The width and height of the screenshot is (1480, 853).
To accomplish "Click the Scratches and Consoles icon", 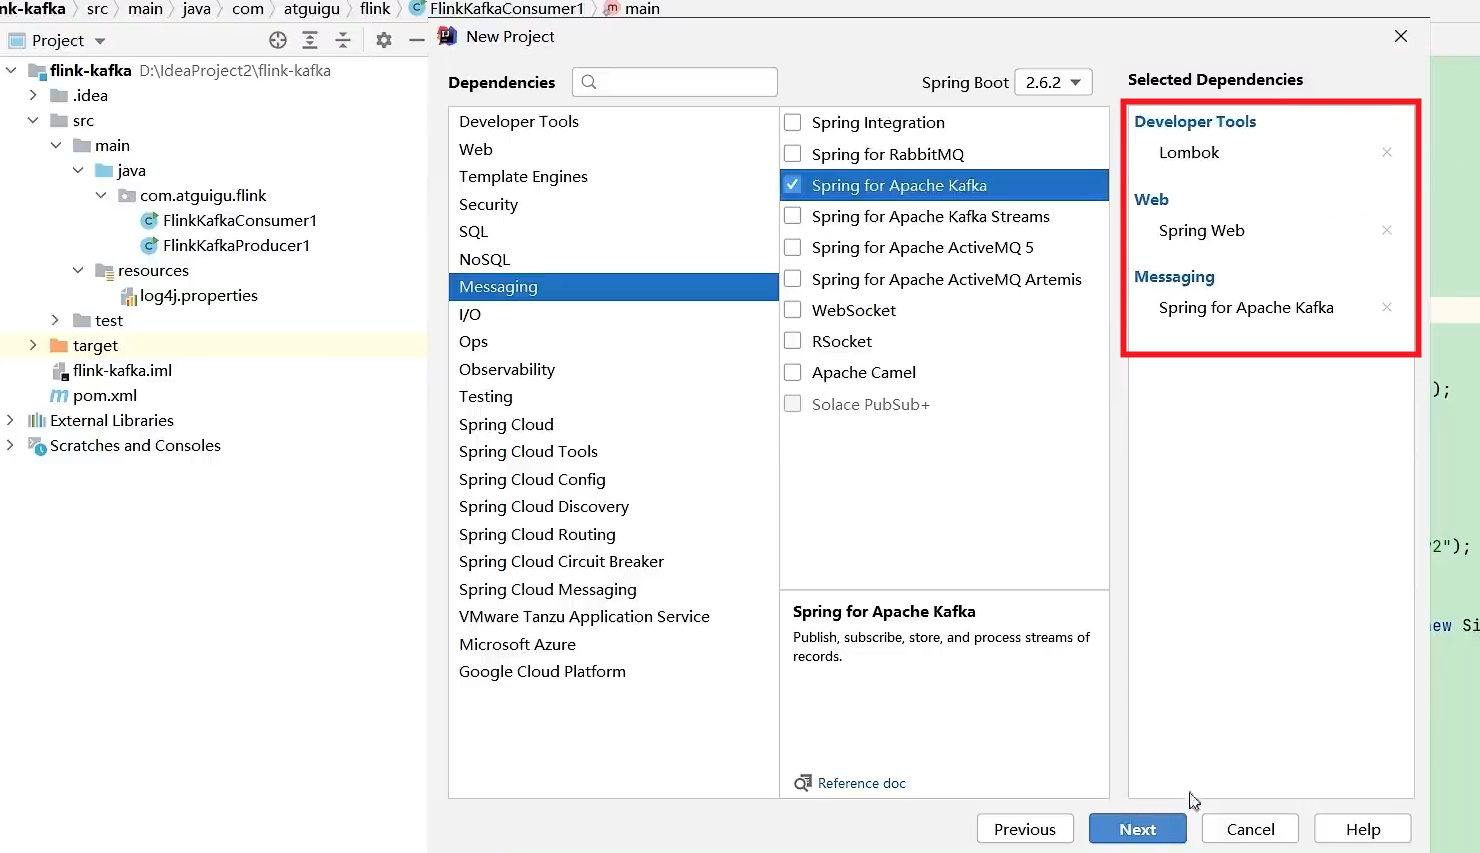I will pos(37,446).
